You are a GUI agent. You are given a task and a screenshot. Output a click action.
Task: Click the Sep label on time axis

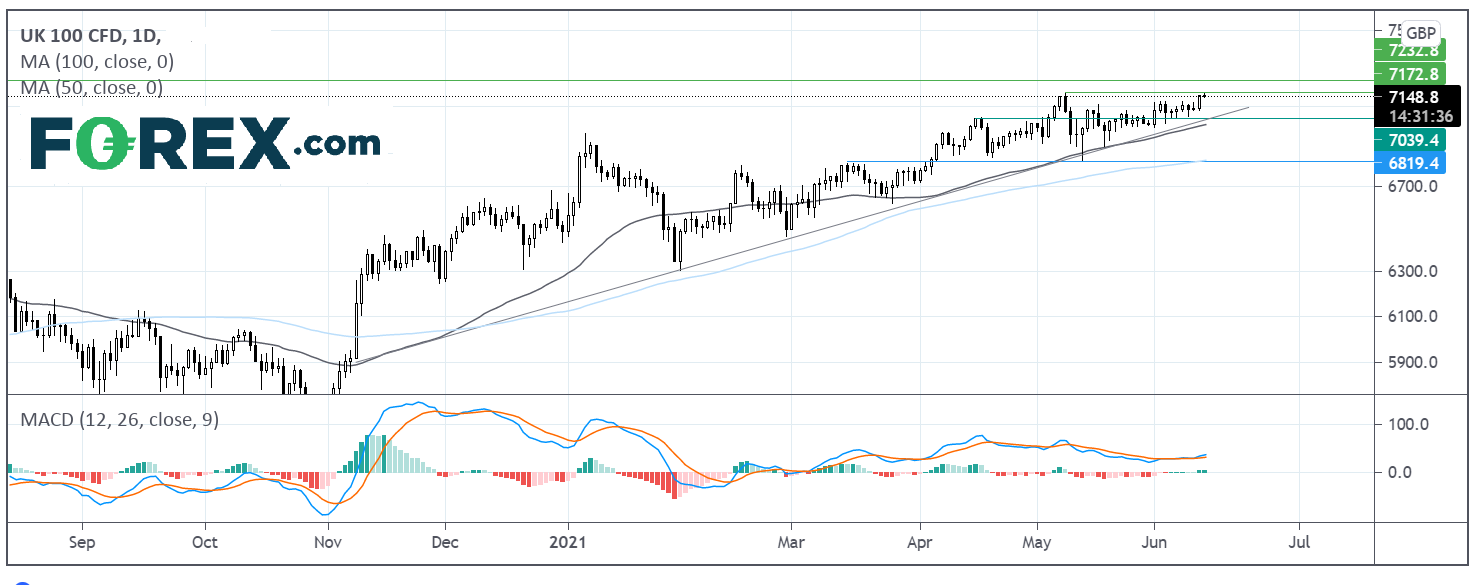(81, 544)
